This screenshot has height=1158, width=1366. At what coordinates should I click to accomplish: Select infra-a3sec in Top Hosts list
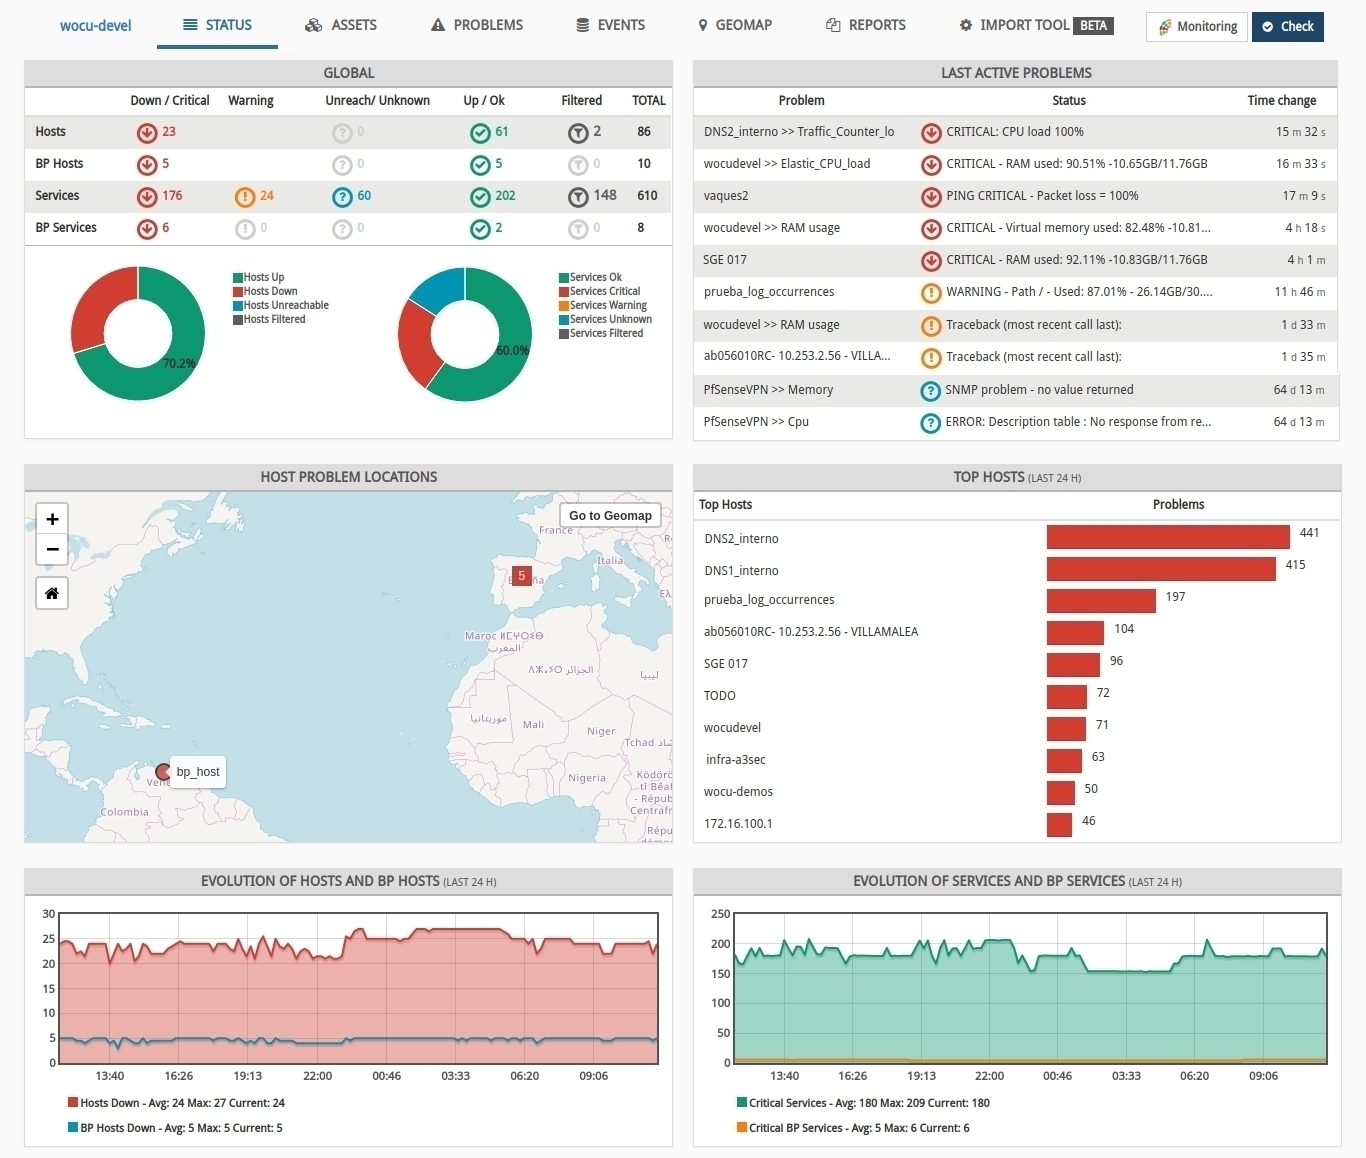click(x=735, y=760)
